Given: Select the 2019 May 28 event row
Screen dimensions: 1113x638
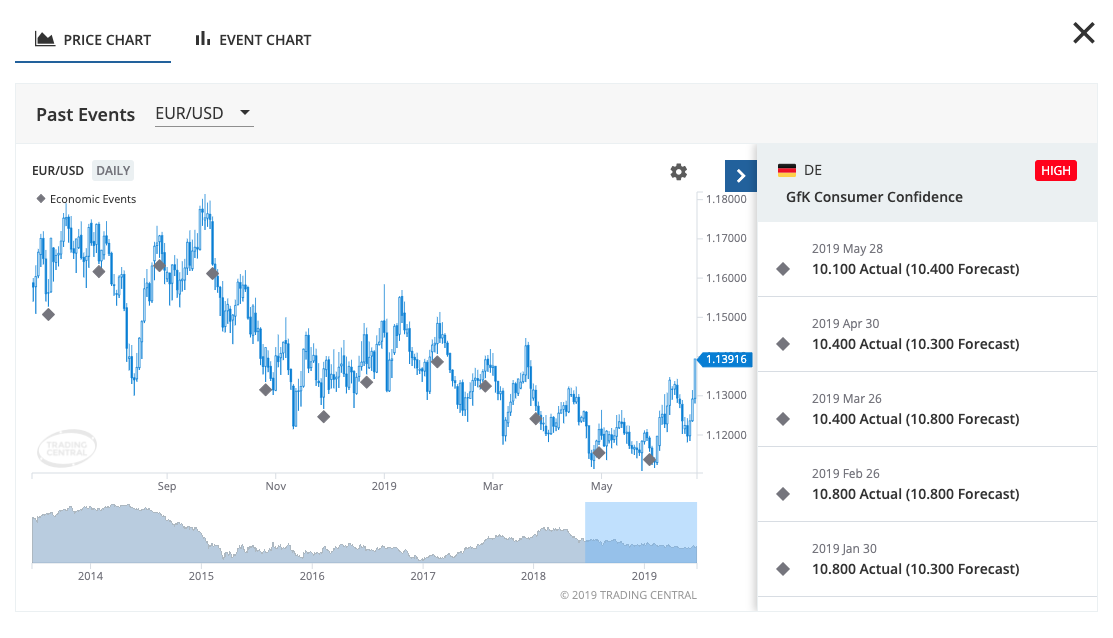Looking at the screenshot, I should 927,259.
